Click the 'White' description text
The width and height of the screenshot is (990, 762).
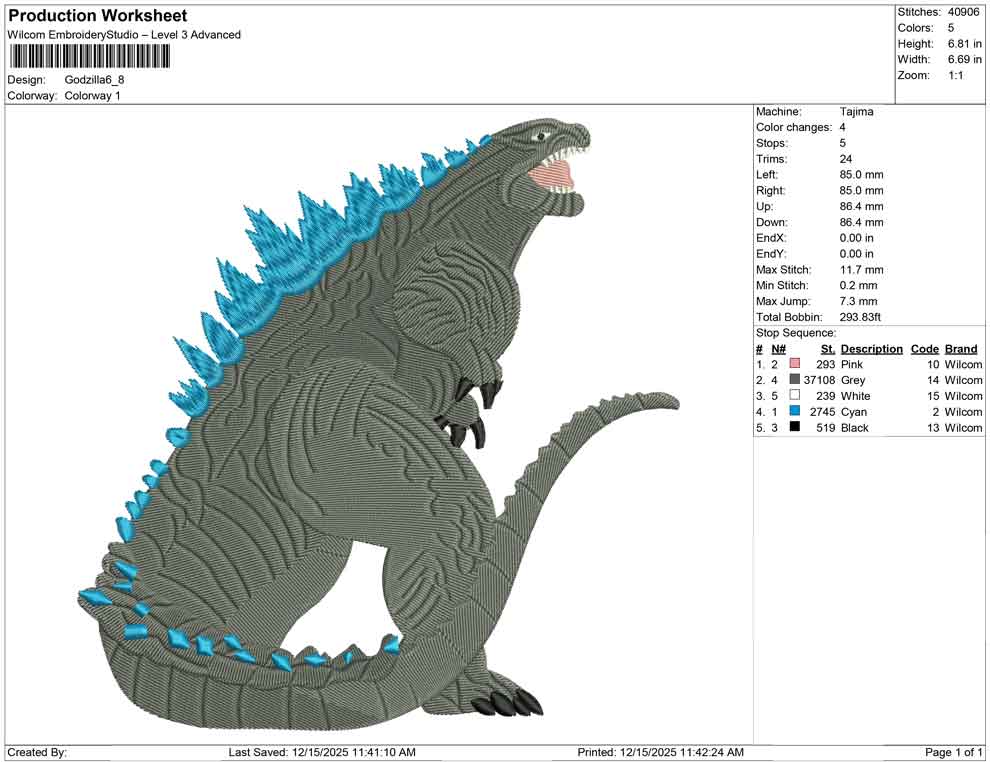coord(856,396)
